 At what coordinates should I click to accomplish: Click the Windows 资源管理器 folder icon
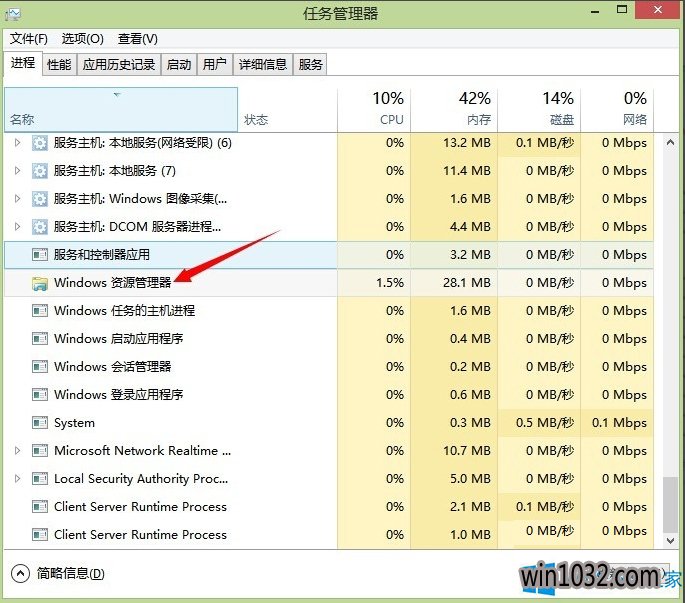(x=40, y=283)
